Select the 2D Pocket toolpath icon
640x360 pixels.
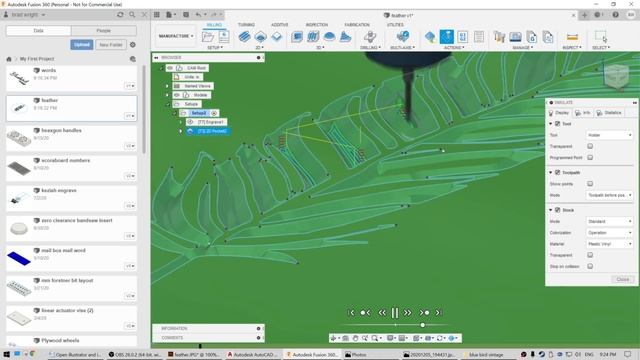[260, 37]
